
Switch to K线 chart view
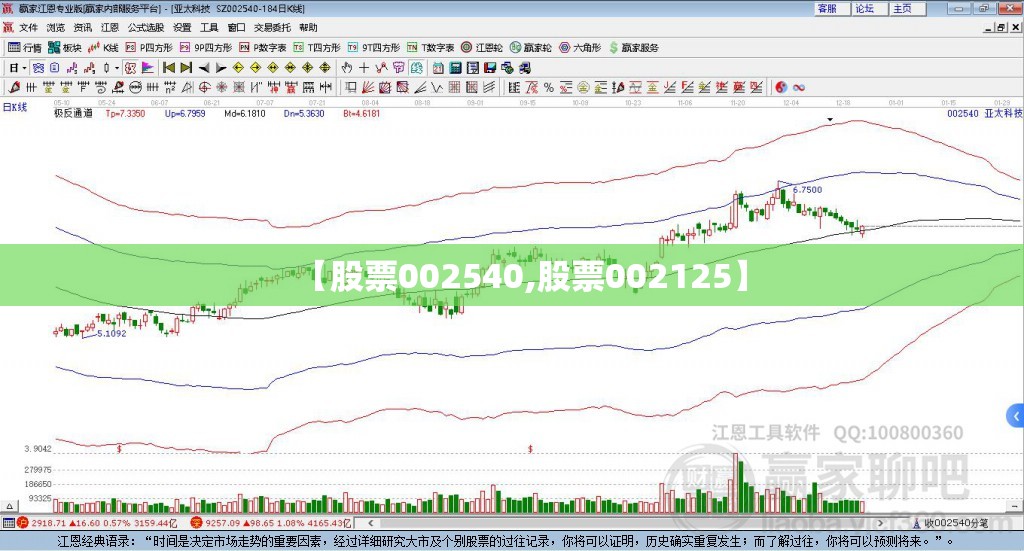[x=103, y=48]
